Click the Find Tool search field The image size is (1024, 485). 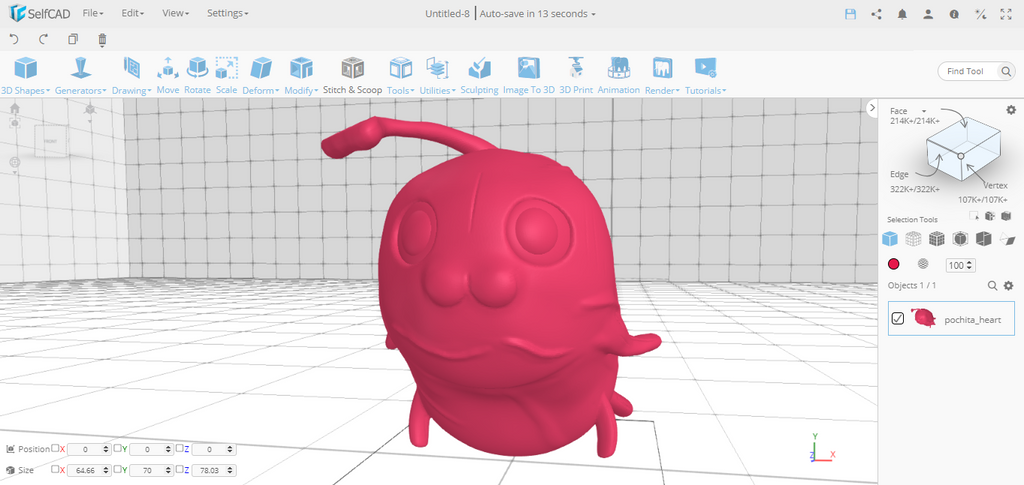coord(976,71)
